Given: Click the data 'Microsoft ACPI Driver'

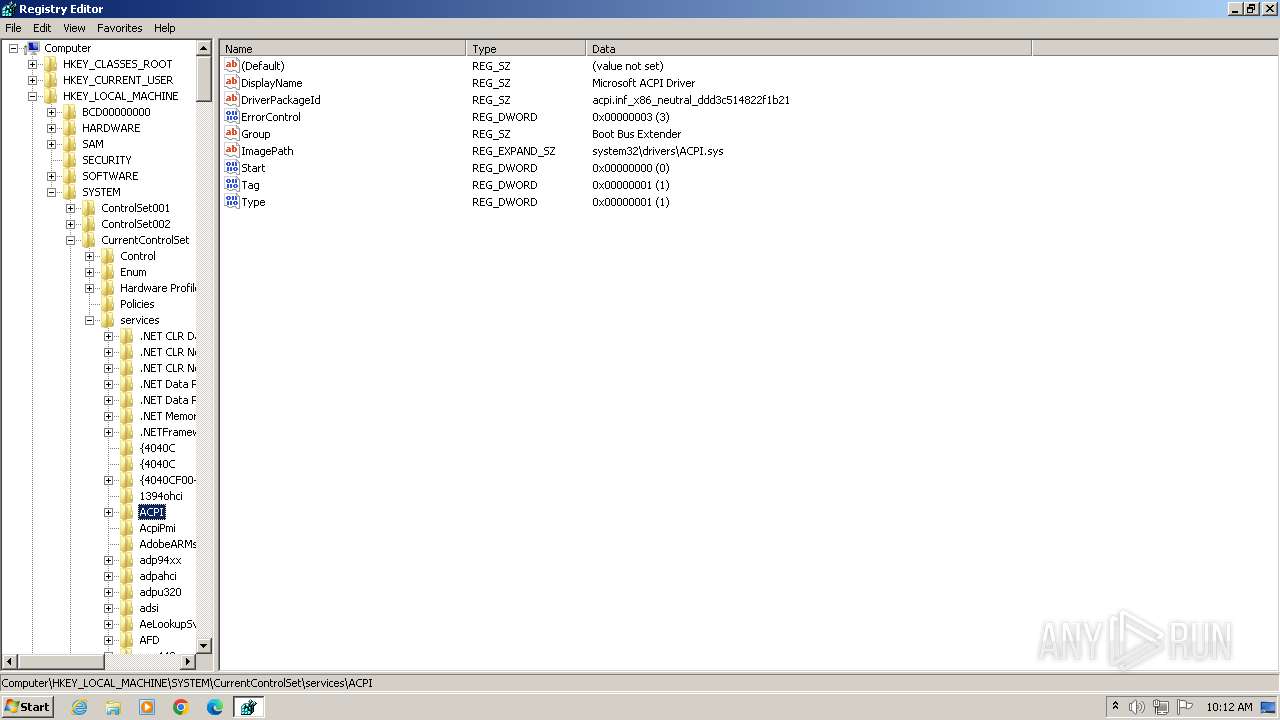Looking at the screenshot, I should (643, 83).
